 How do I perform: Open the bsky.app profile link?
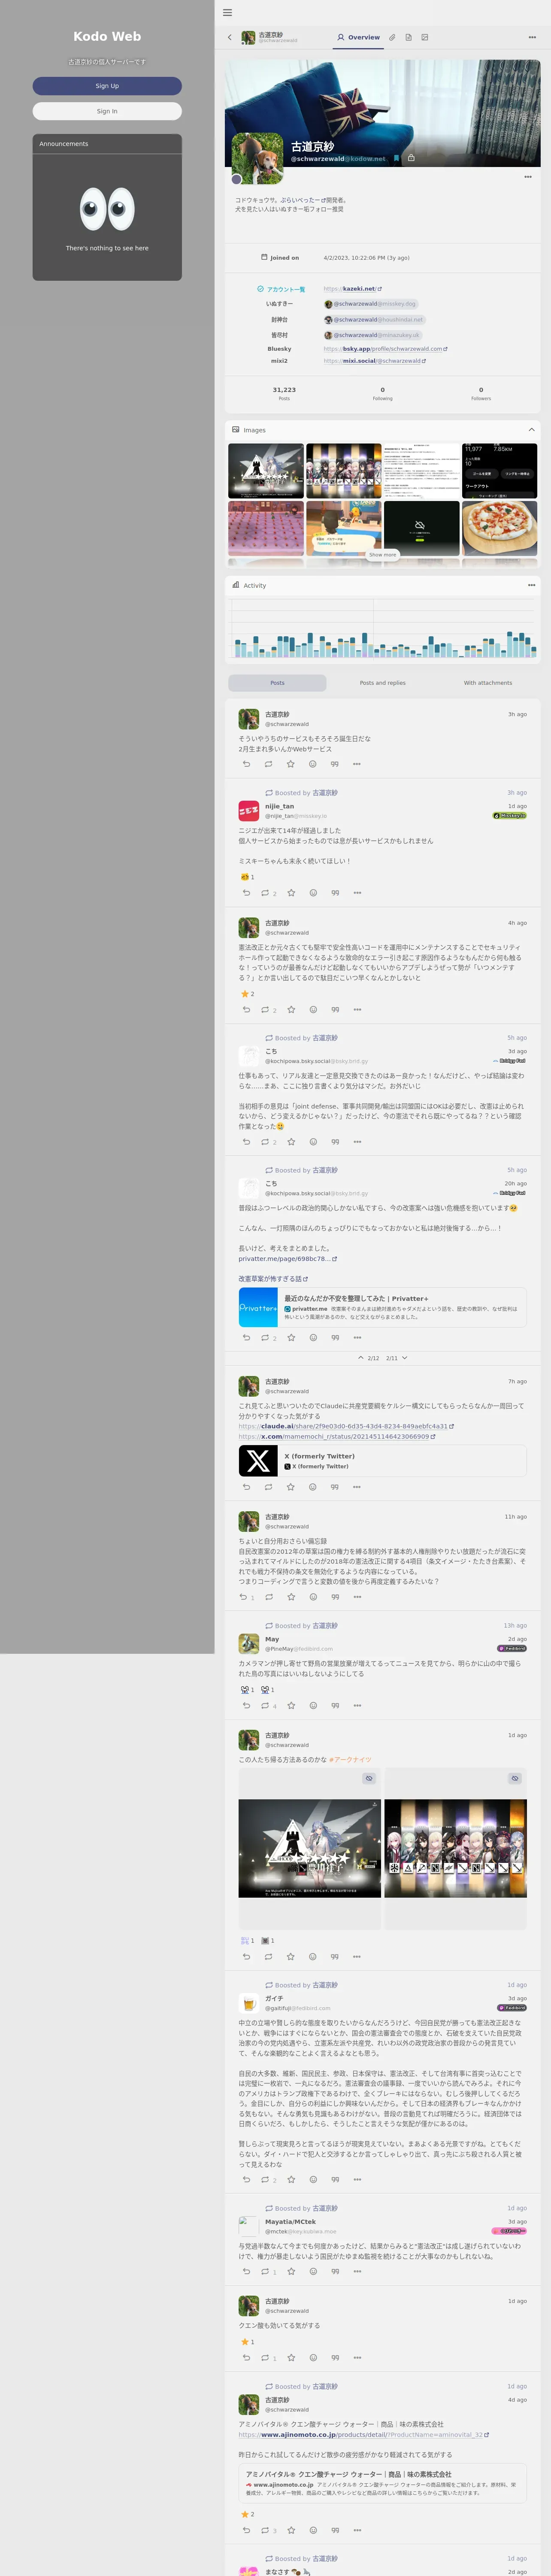click(385, 349)
